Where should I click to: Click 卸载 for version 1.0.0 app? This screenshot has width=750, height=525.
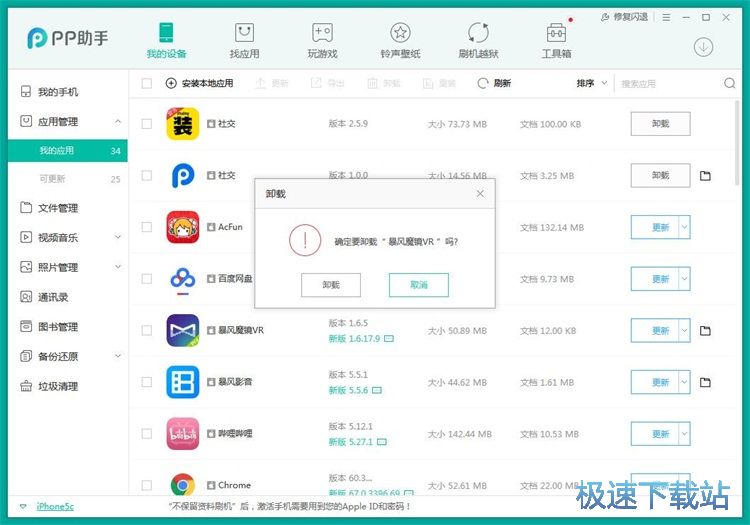661,175
